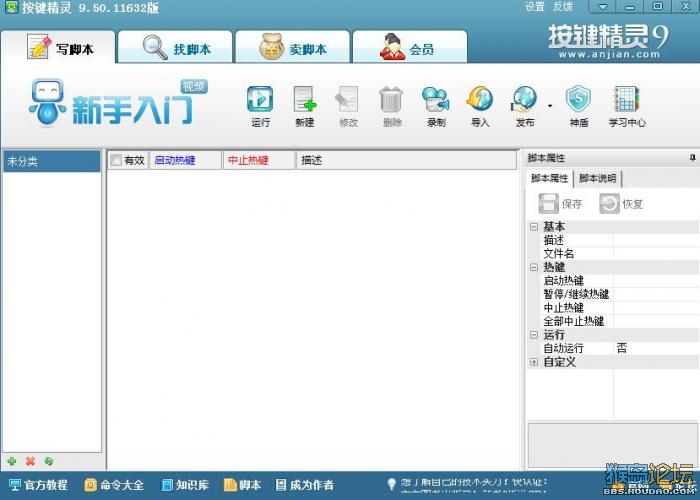Image resolution: width=700 pixels, height=500 pixels.
Task: Set the 启动热键 property value
Action: [656, 280]
